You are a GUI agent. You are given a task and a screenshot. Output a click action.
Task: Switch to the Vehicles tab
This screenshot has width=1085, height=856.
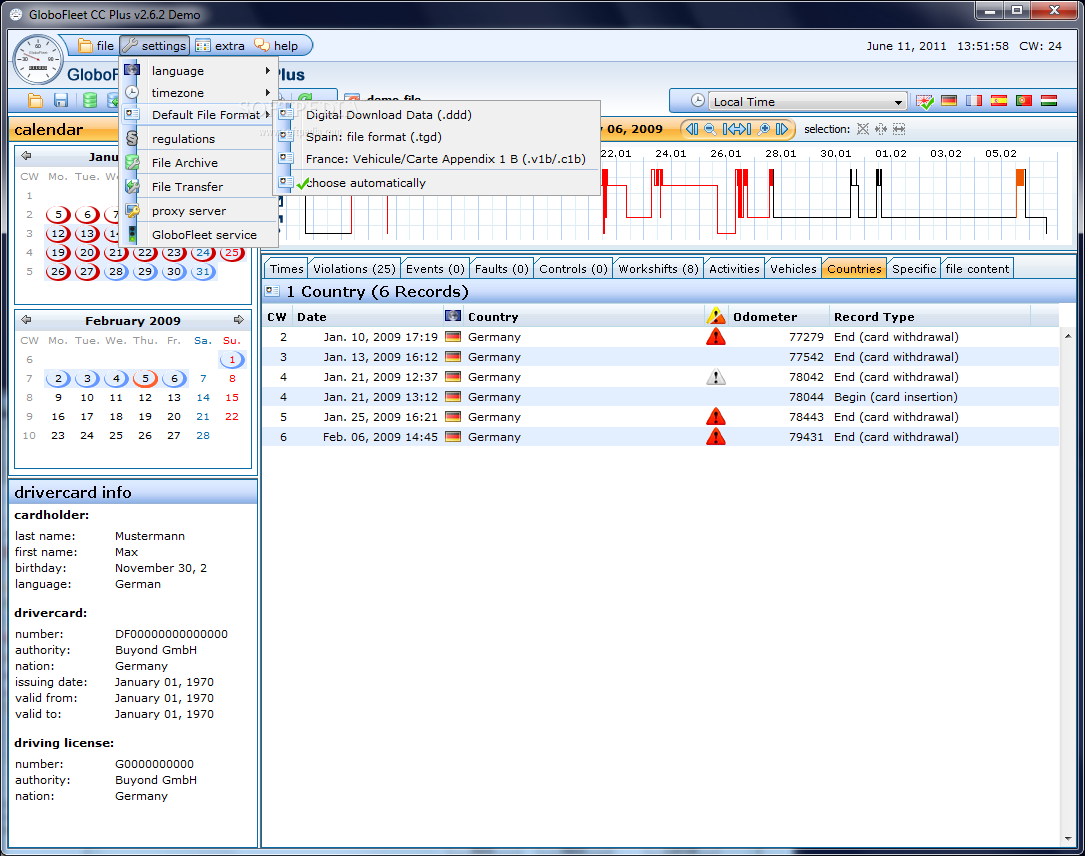click(x=793, y=268)
